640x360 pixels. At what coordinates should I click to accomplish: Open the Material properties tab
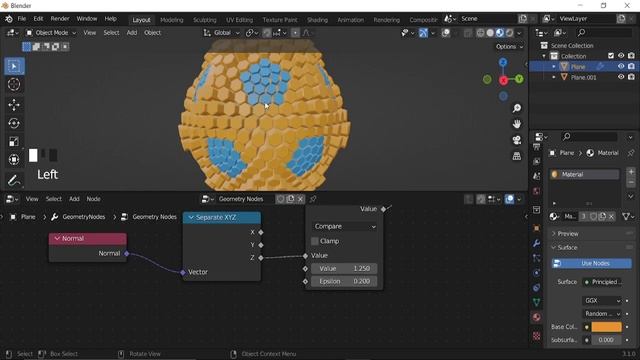tap(537, 317)
